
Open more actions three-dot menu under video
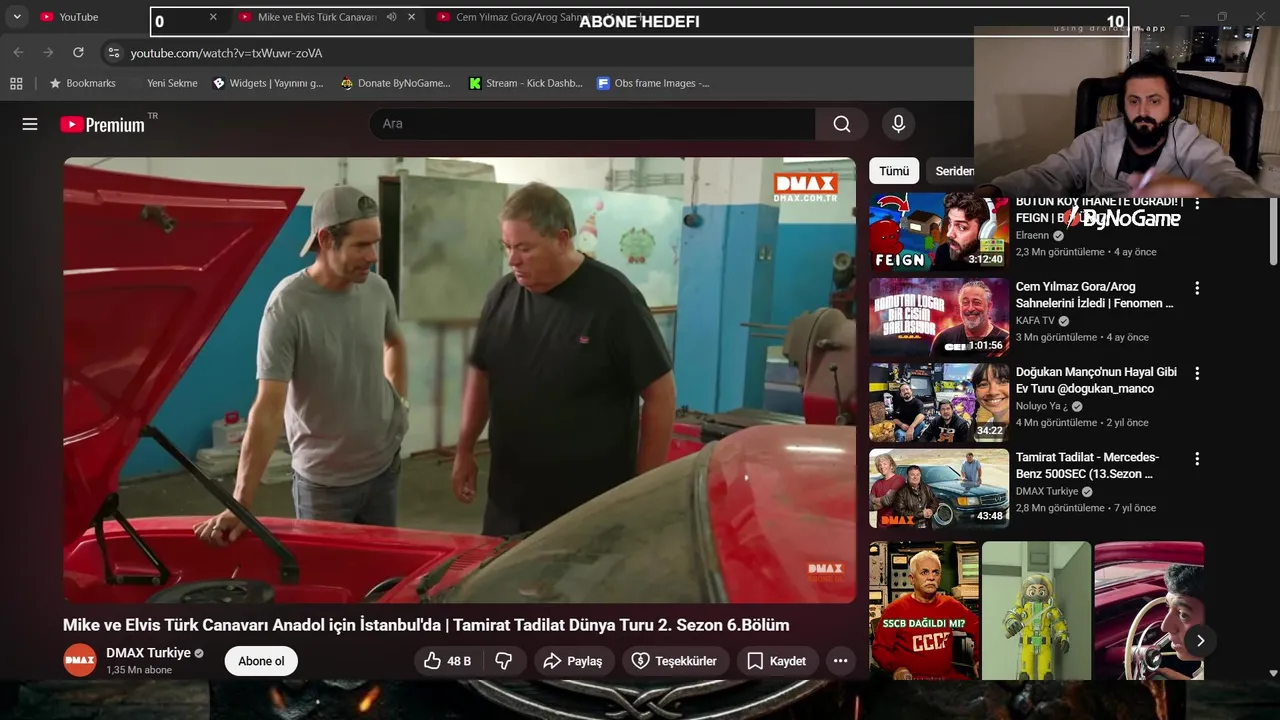840,661
